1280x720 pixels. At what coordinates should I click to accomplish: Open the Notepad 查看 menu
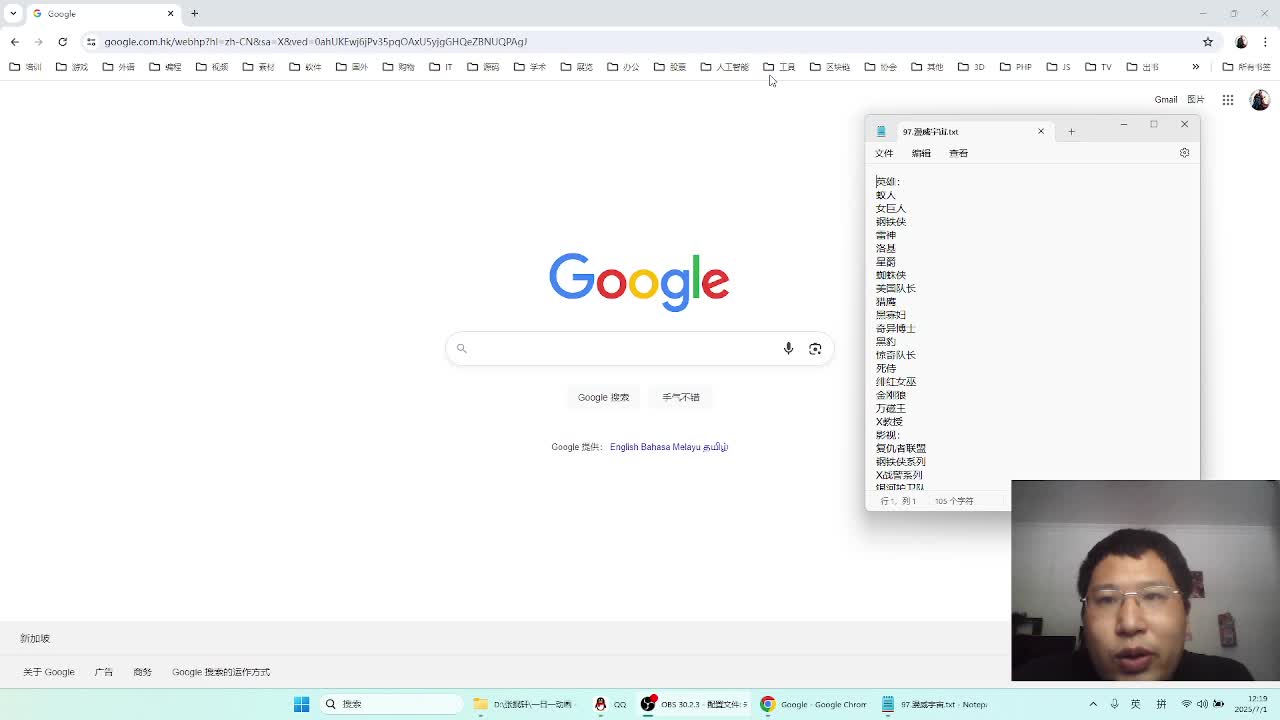958,153
